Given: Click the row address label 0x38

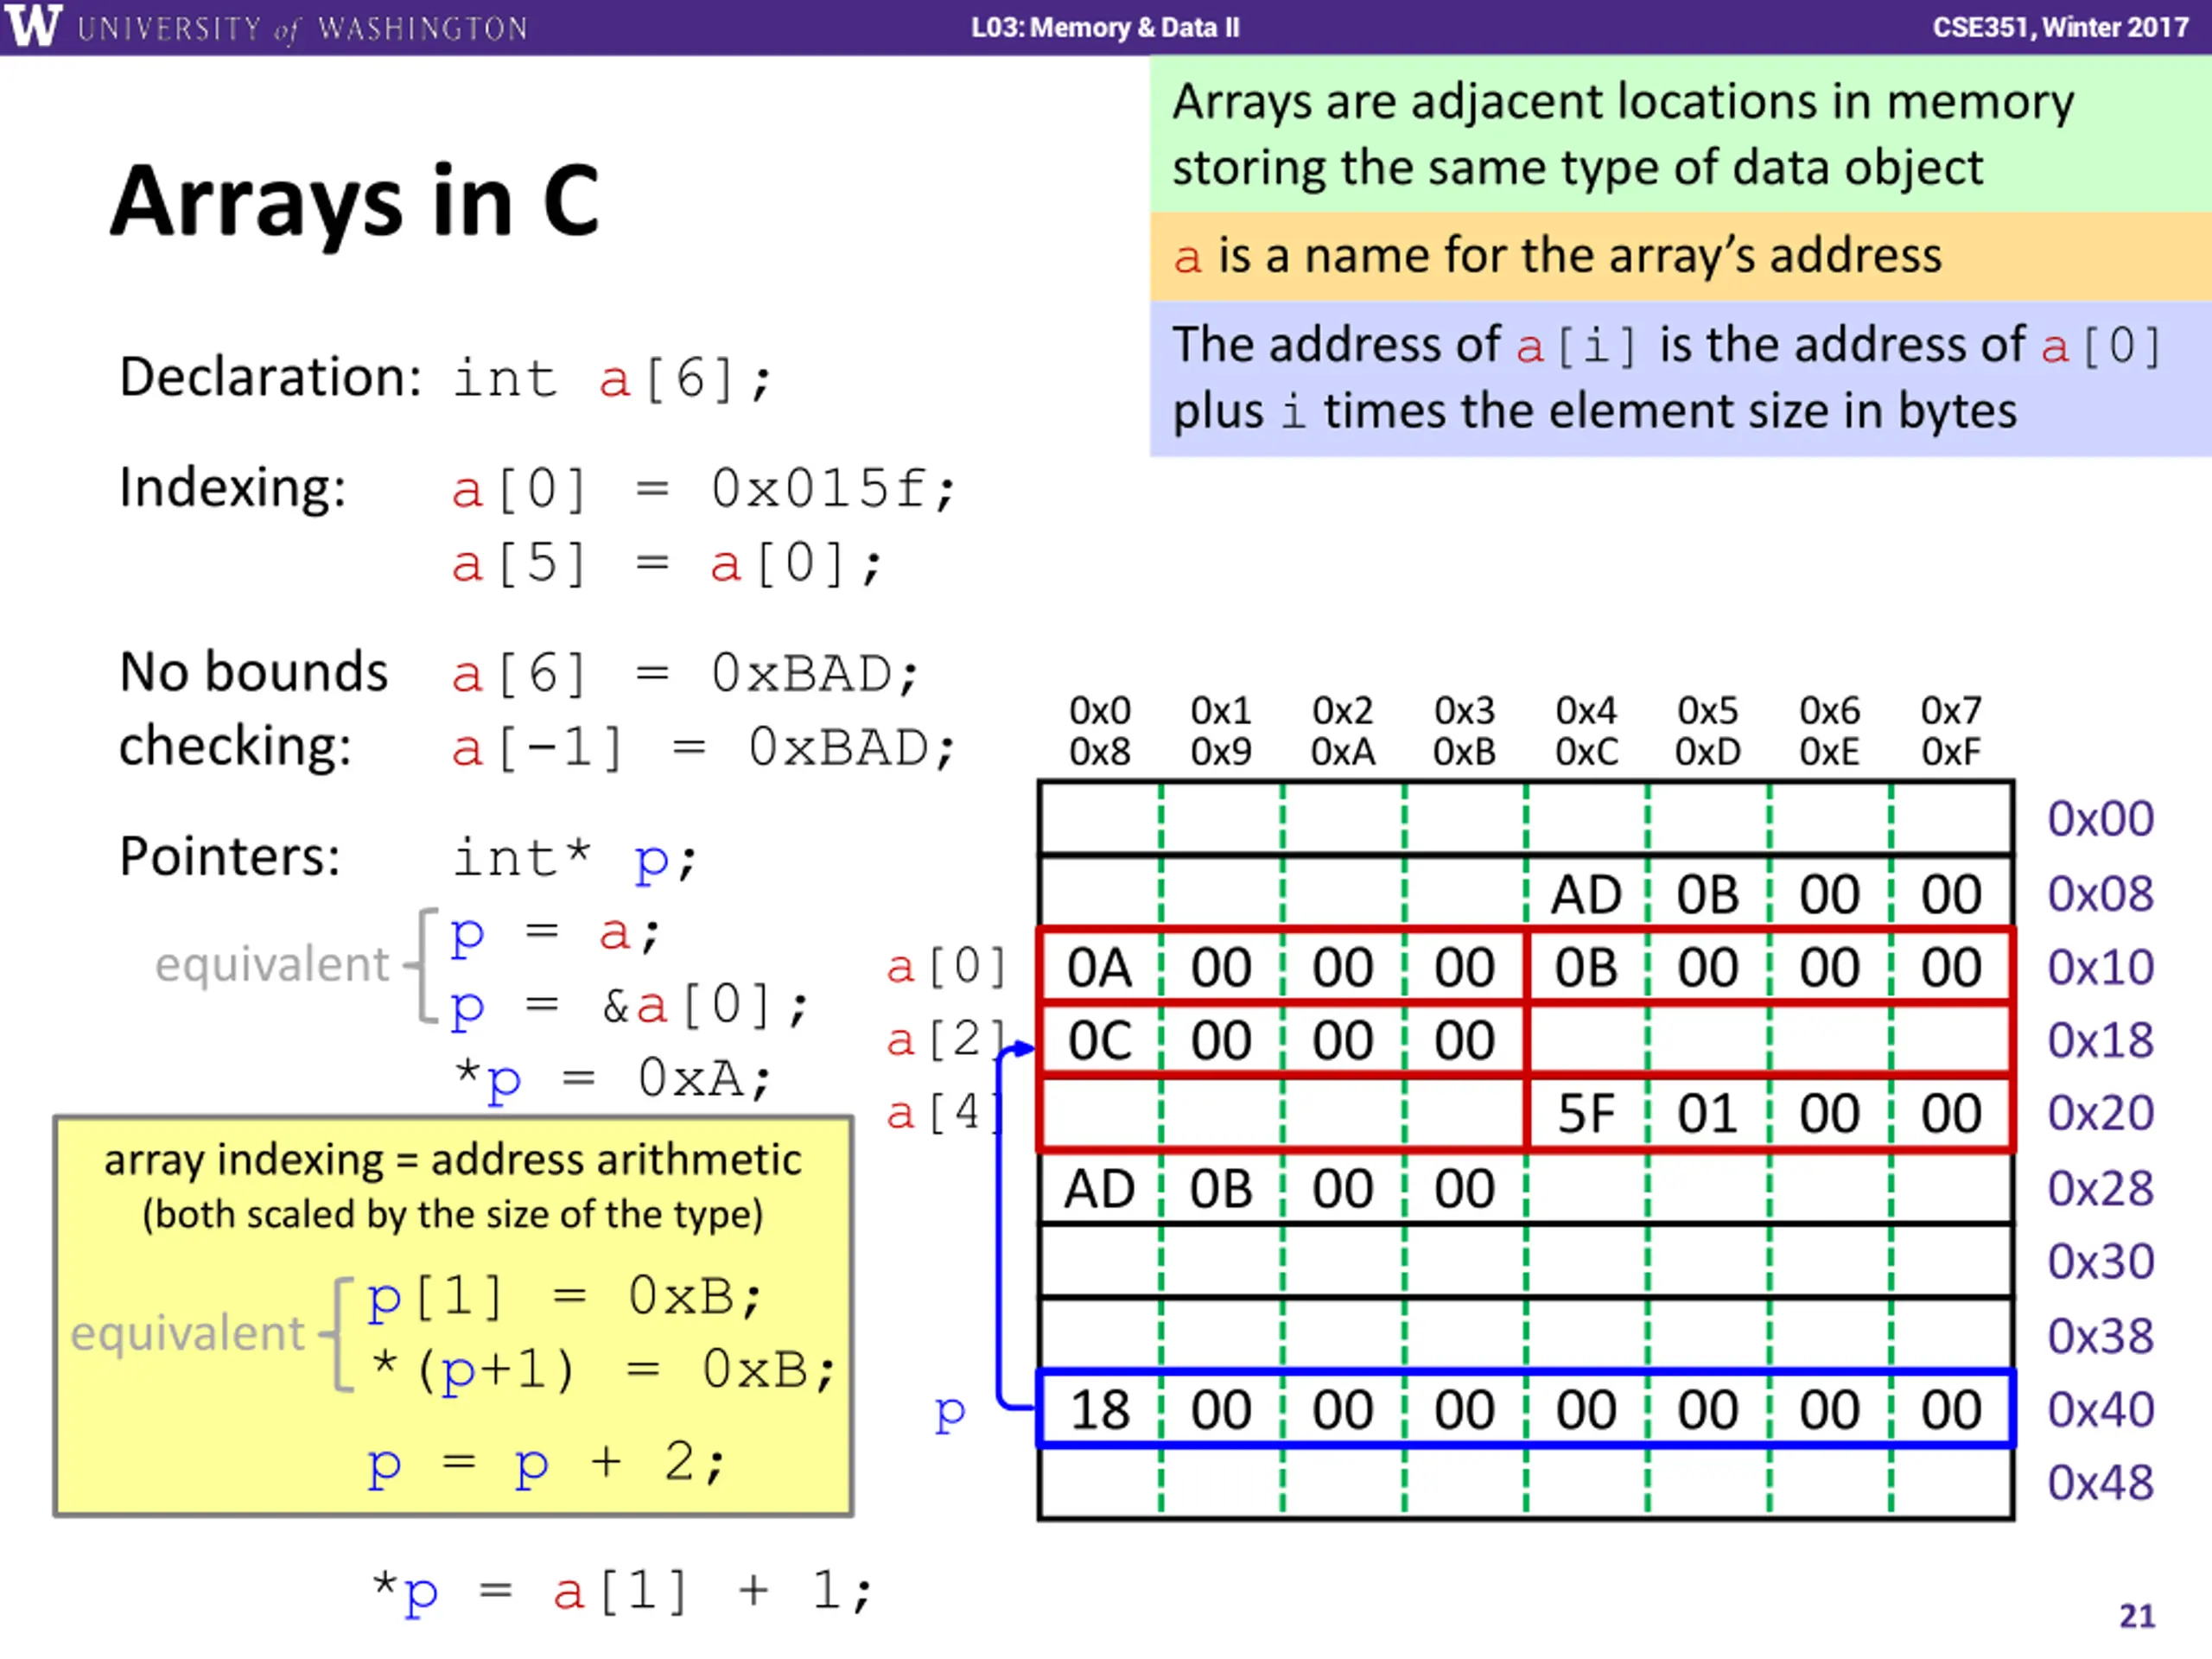Looking at the screenshot, I should (2100, 1336).
